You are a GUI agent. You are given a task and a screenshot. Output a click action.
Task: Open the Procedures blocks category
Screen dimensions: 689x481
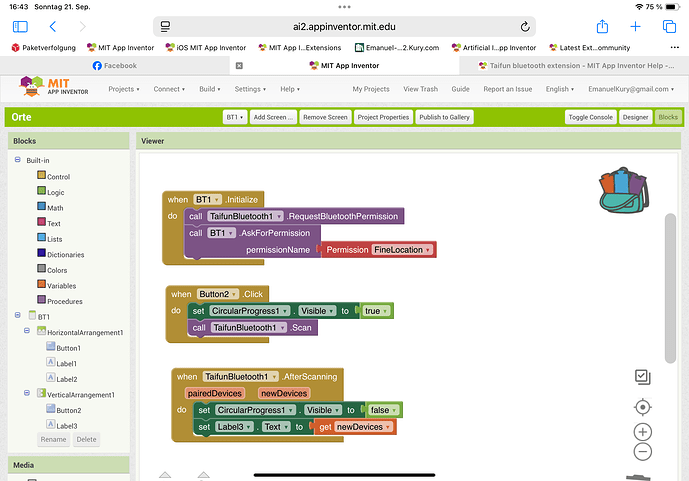[63, 300]
